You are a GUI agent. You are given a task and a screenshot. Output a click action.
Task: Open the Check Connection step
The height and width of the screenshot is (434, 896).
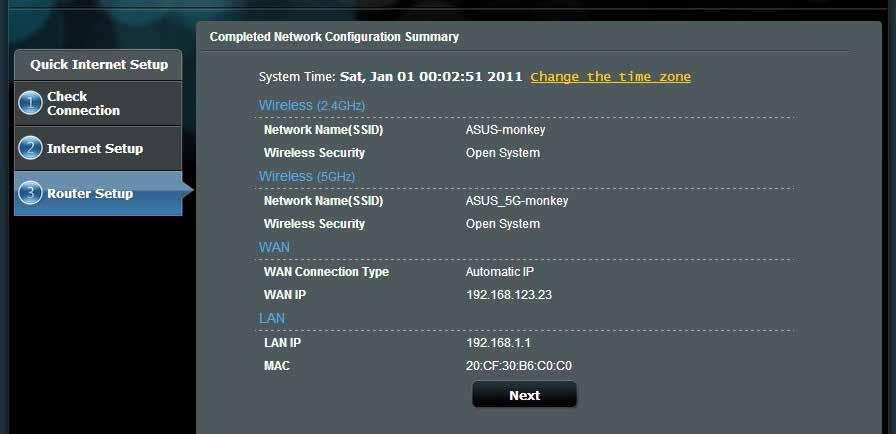(98, 103)
